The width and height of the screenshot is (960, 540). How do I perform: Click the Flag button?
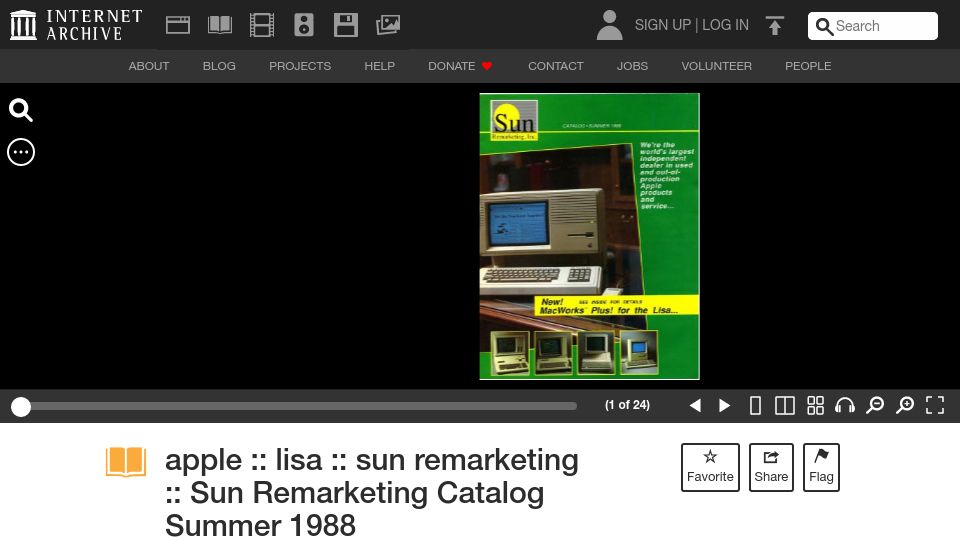pos(821,467)
